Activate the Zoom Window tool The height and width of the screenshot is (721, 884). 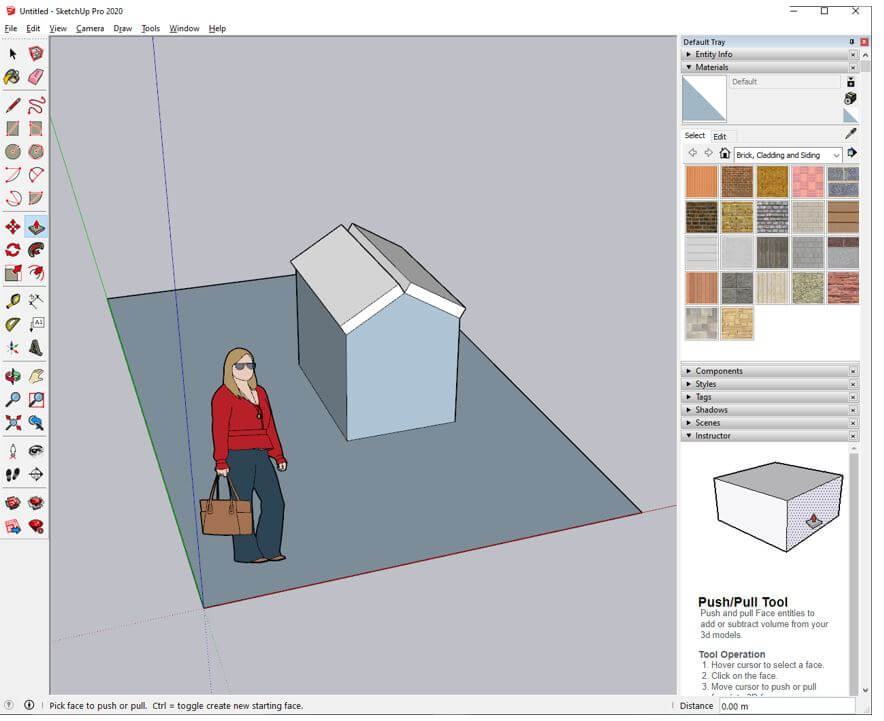(x=36, y=399)
